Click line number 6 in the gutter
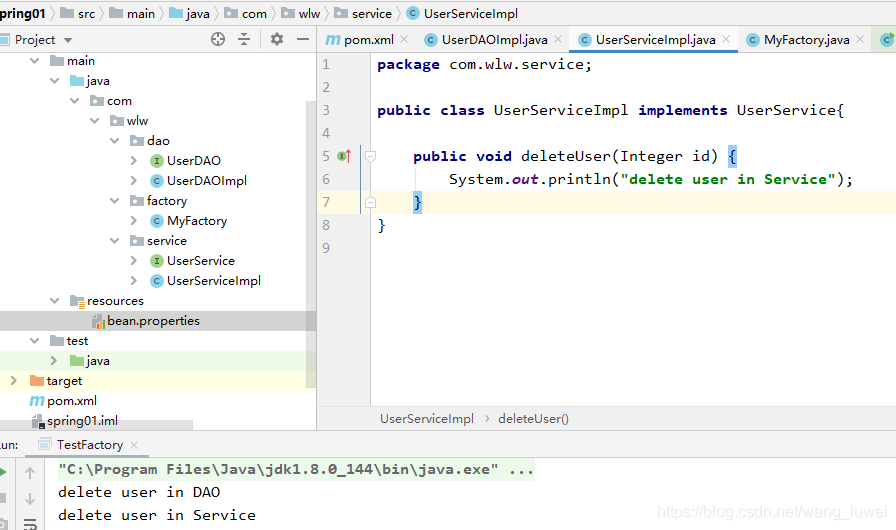 pyautogui.click(x=326, y=179)
